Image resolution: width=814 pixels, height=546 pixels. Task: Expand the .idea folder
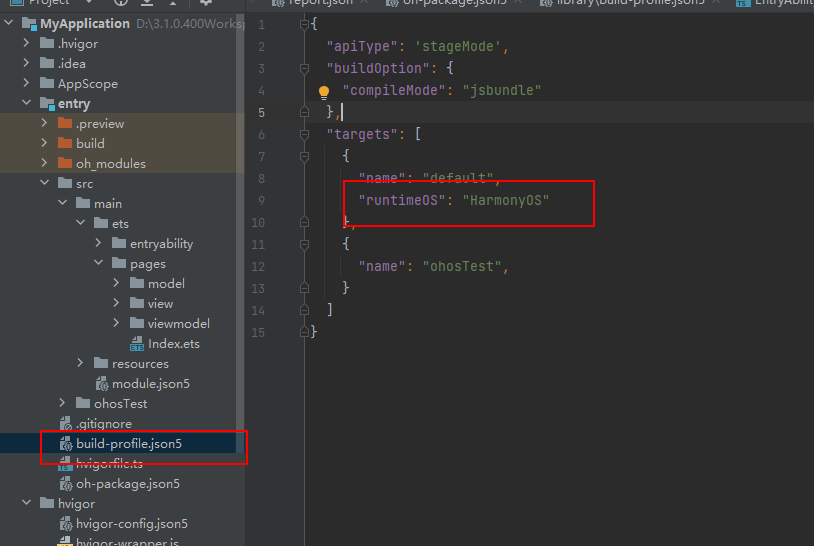point(26,63)
